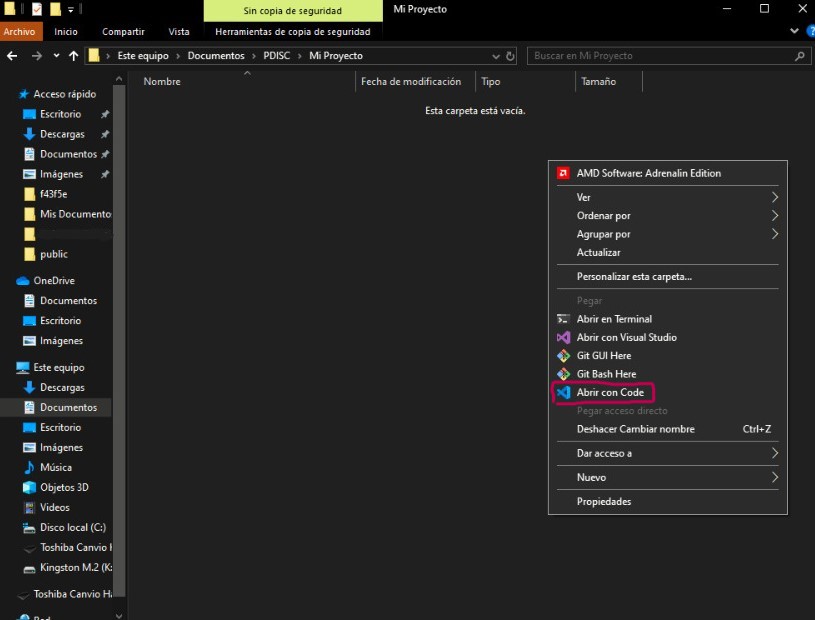Image resolution: width=815 pixels, height=620 pixels.
Task: Open AMD Software: Adrenalin Edition
Action: 650,173
